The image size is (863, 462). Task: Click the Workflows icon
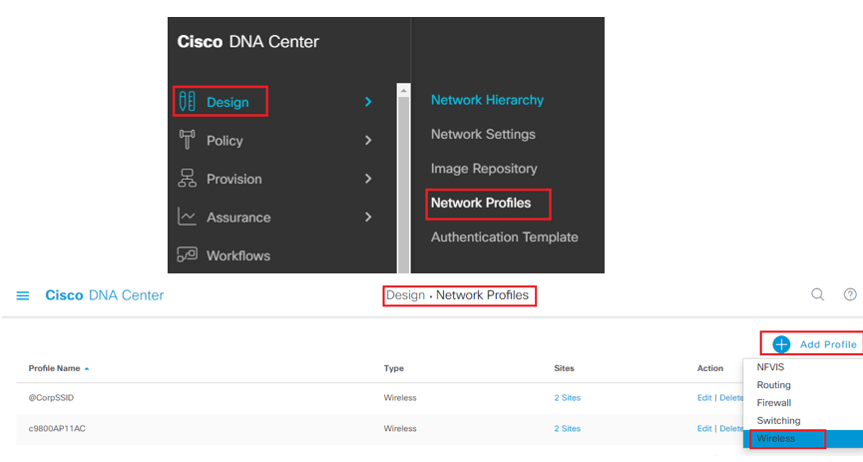[187, 254]
